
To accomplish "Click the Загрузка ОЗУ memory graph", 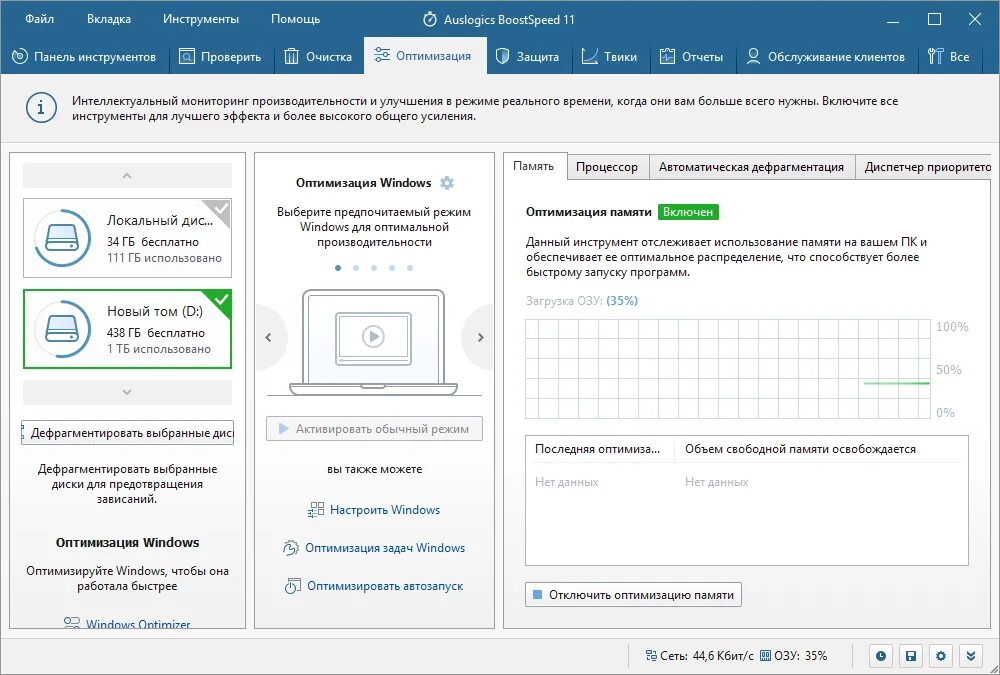I will 727,369.
